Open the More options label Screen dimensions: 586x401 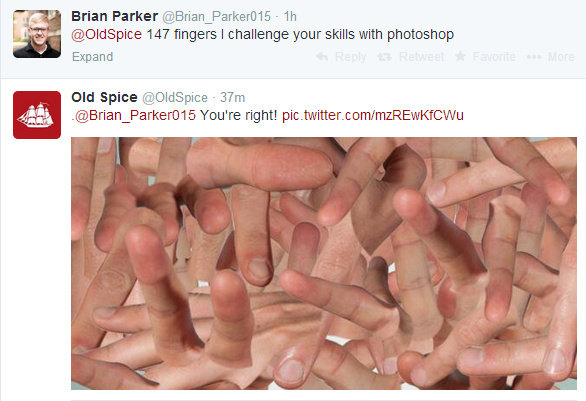pos(561,57)
